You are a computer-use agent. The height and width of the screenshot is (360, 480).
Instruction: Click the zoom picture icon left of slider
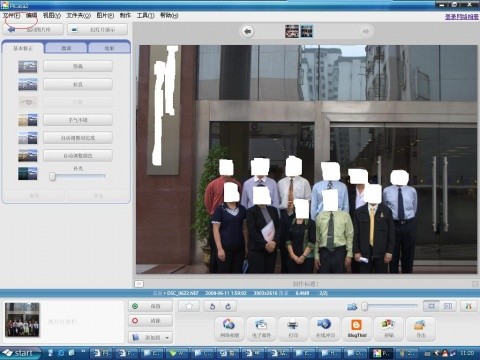352,306
